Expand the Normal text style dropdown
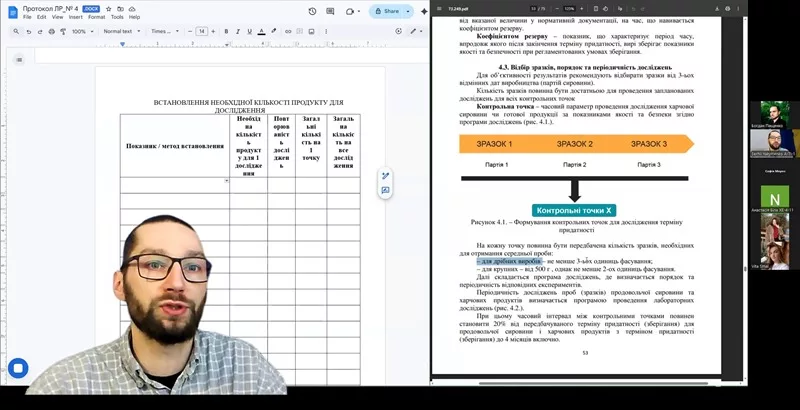 (x=120, y=31)
